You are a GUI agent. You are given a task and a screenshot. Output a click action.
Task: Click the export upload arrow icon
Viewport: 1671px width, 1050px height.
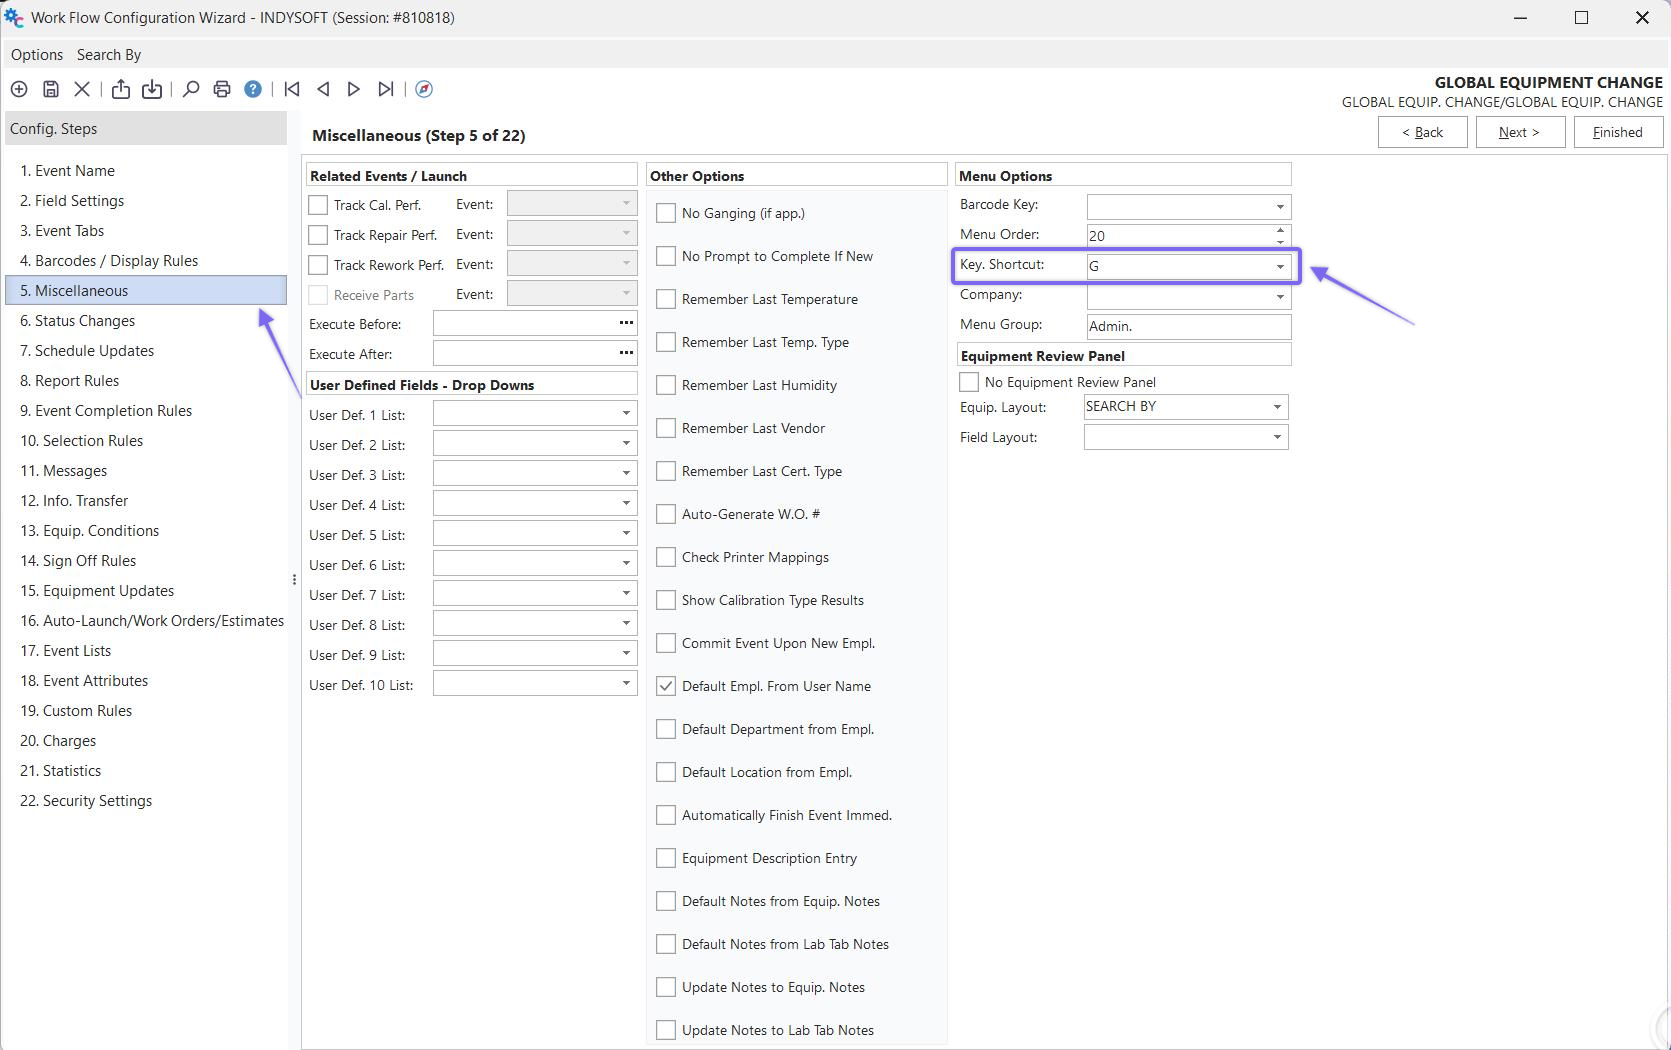pos(121,89)
